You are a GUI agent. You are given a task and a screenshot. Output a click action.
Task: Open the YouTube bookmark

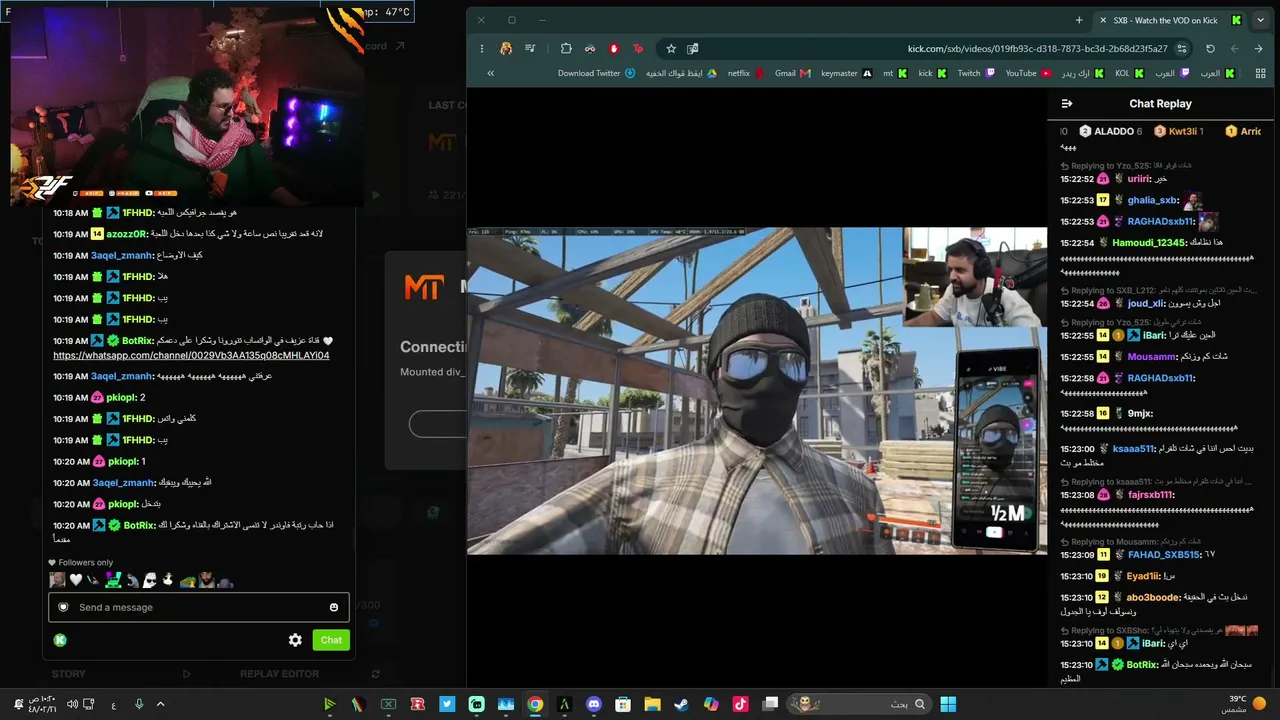[x=1028, y=73]
